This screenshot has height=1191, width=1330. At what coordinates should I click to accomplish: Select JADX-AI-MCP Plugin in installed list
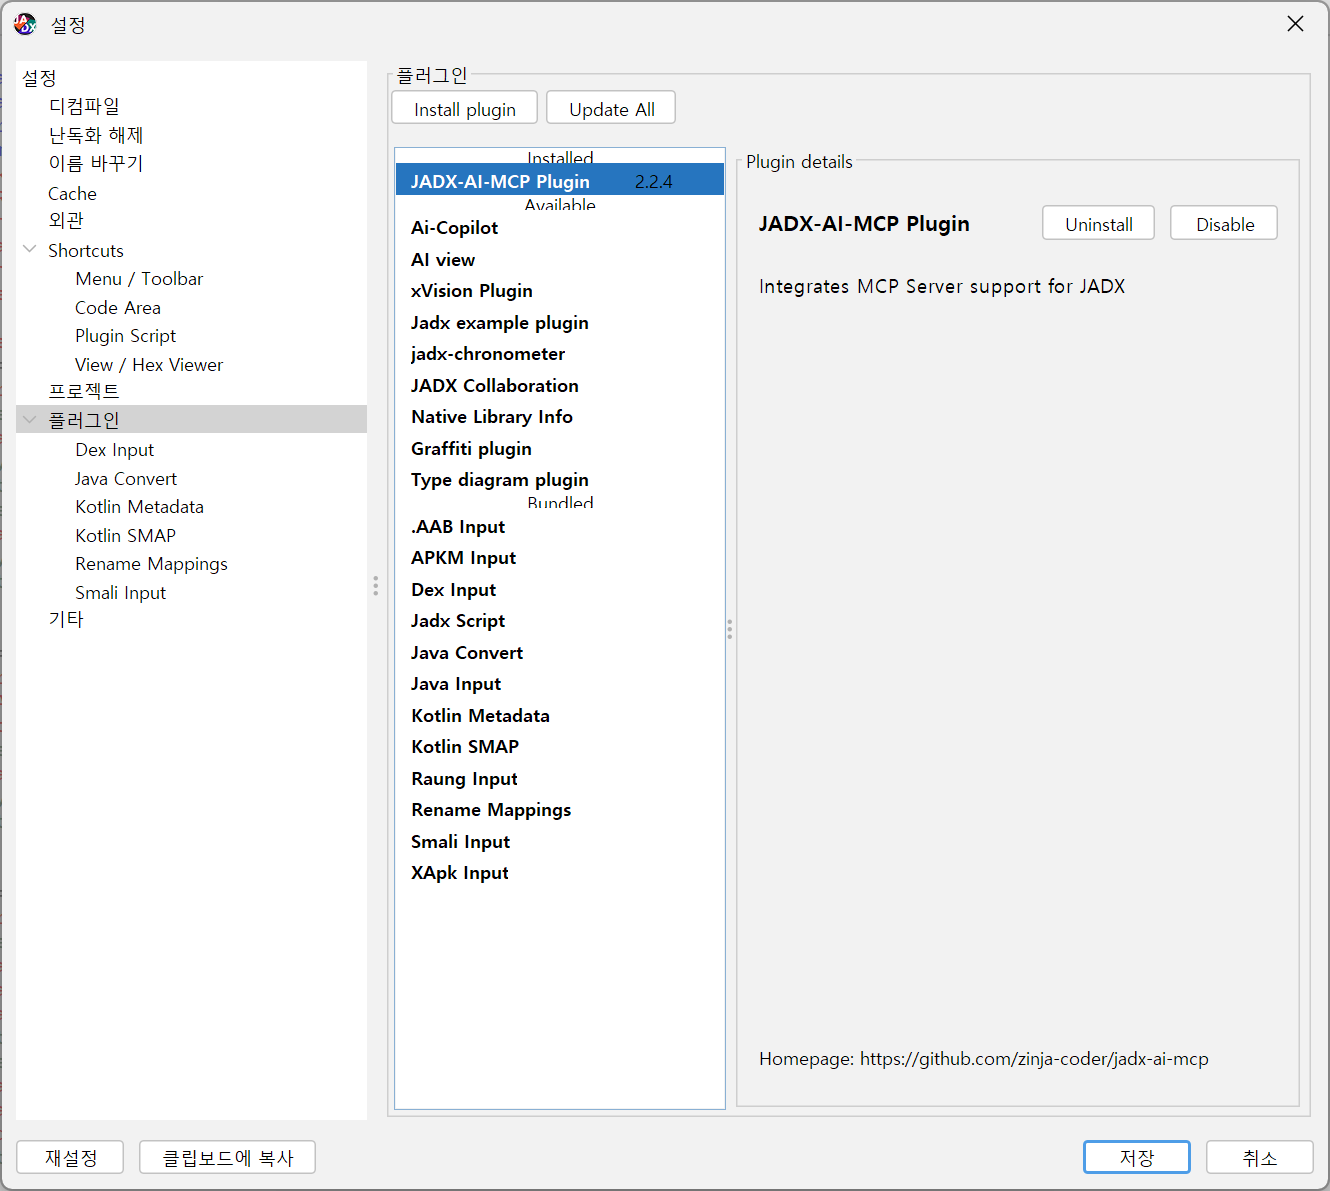pos(559,181)
